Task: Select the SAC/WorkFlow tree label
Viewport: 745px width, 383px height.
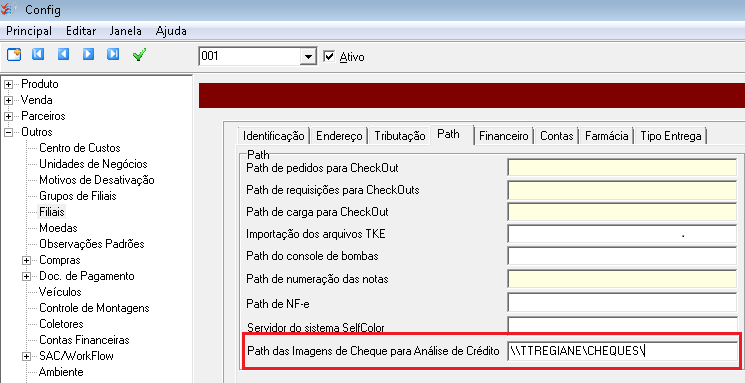Action: point(76,356)
